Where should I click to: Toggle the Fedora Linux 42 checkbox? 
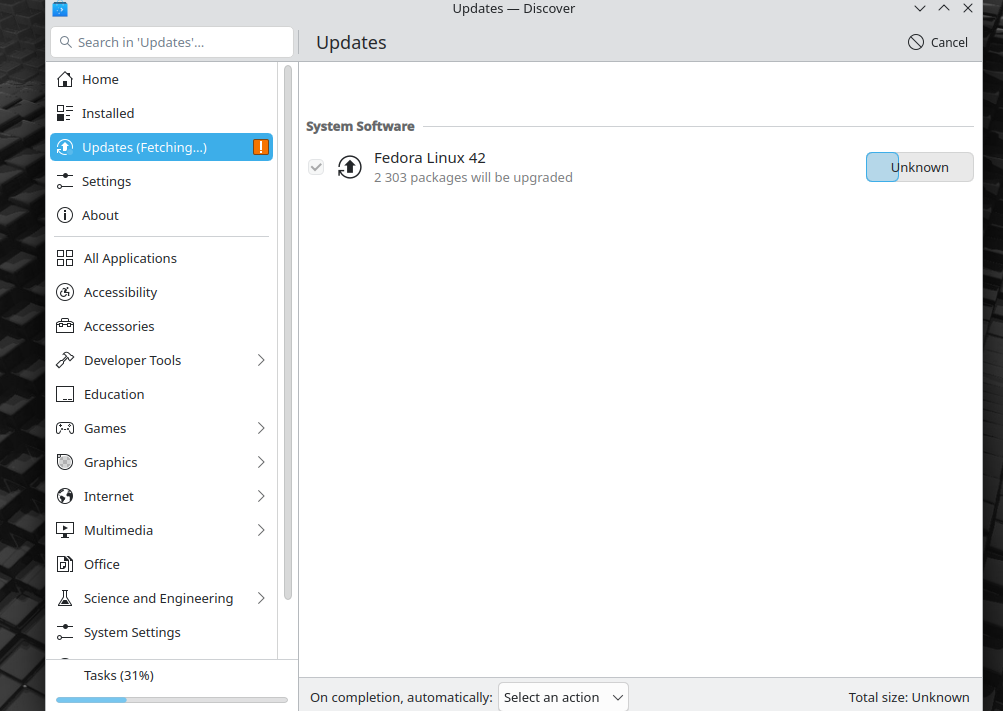[x=315, y=167]
